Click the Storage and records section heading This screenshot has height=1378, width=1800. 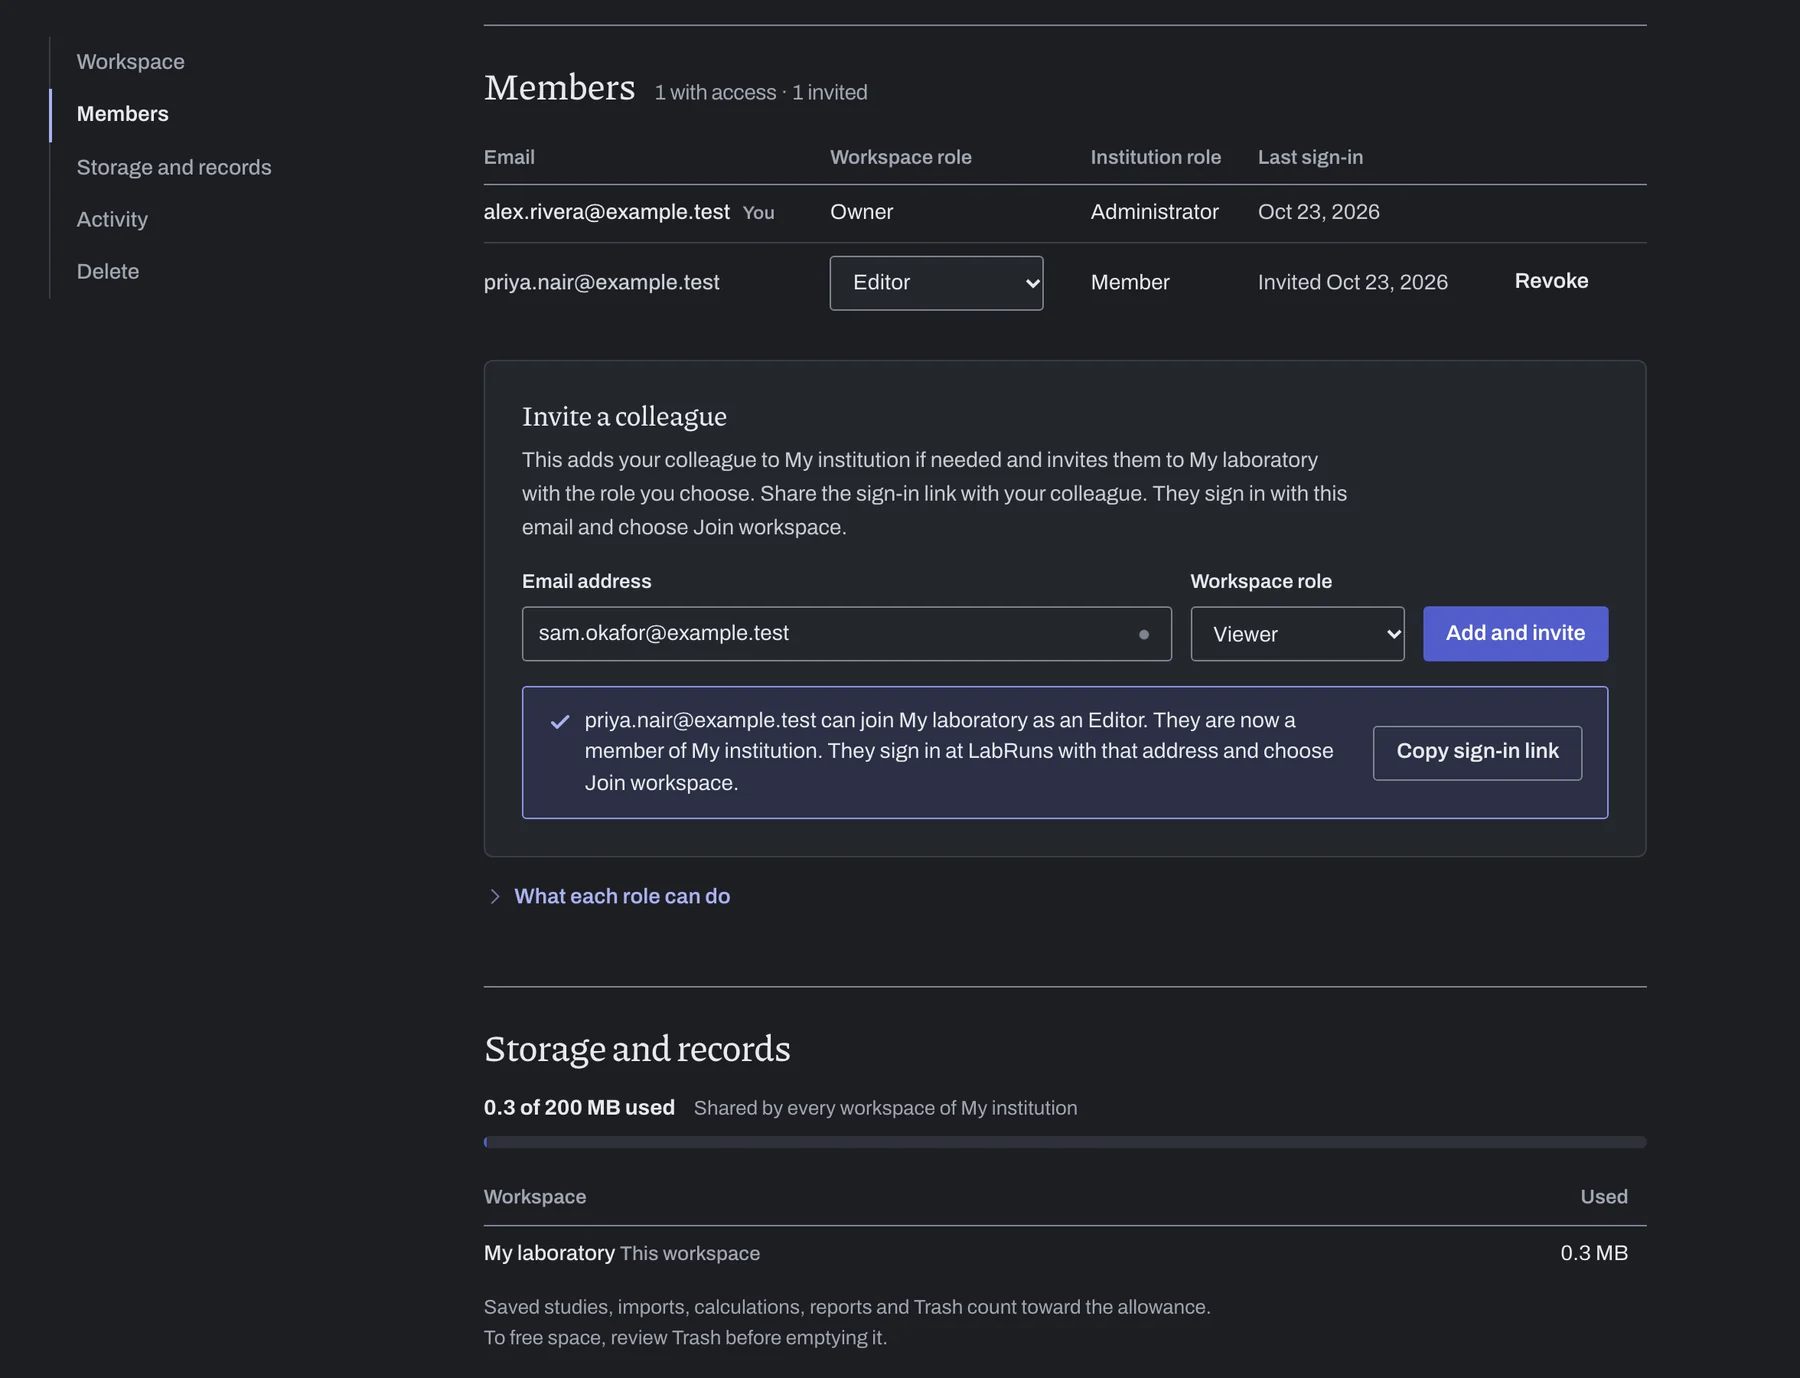pos(637,1049)
